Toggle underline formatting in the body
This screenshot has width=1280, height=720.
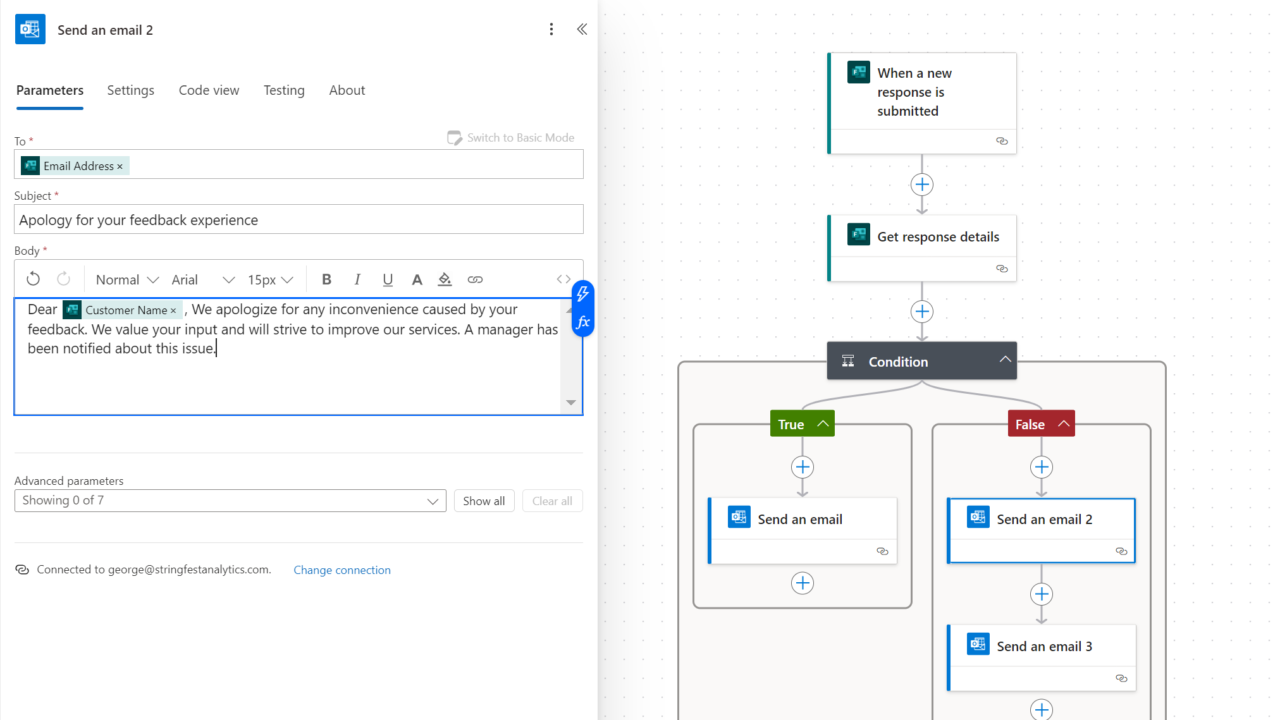tap(388, 280)
